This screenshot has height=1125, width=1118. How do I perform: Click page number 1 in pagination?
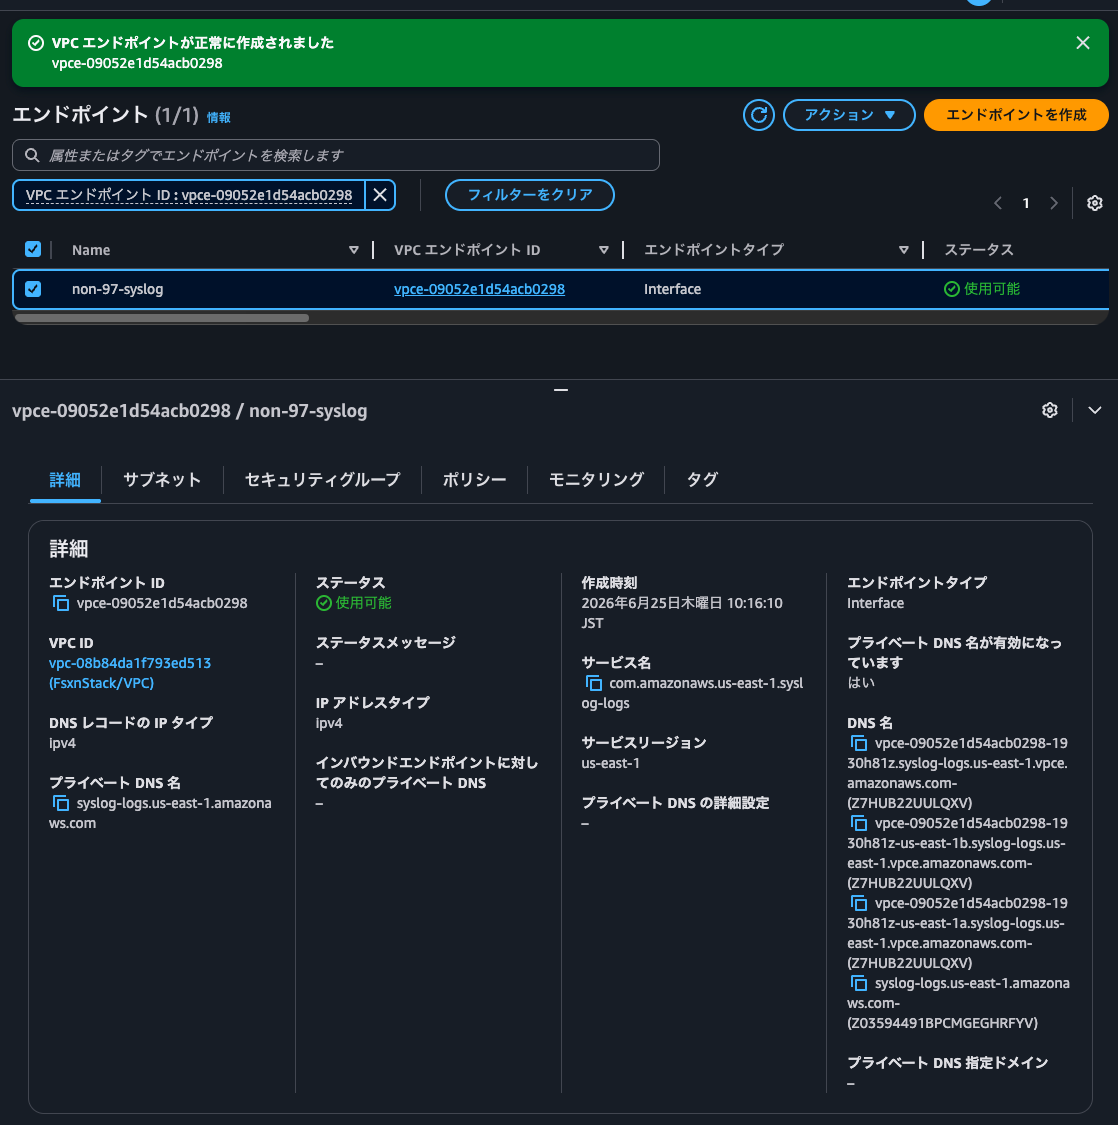1026,204
